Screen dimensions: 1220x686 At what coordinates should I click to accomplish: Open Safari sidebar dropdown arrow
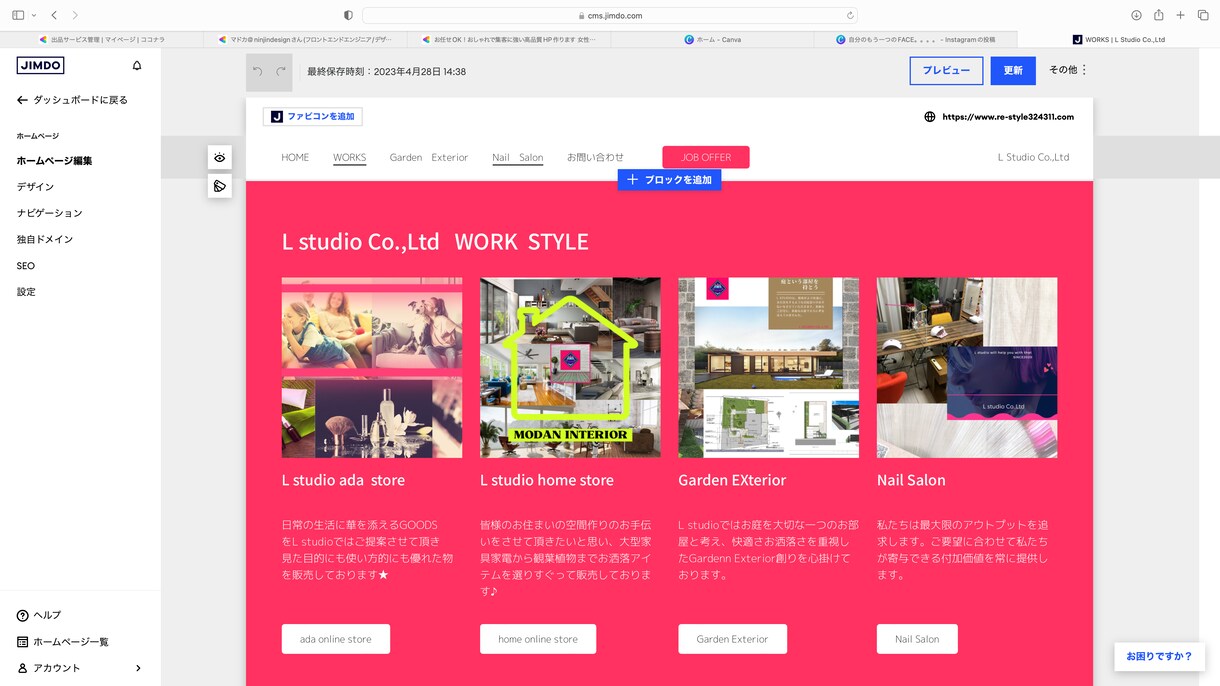pos(34,15)
